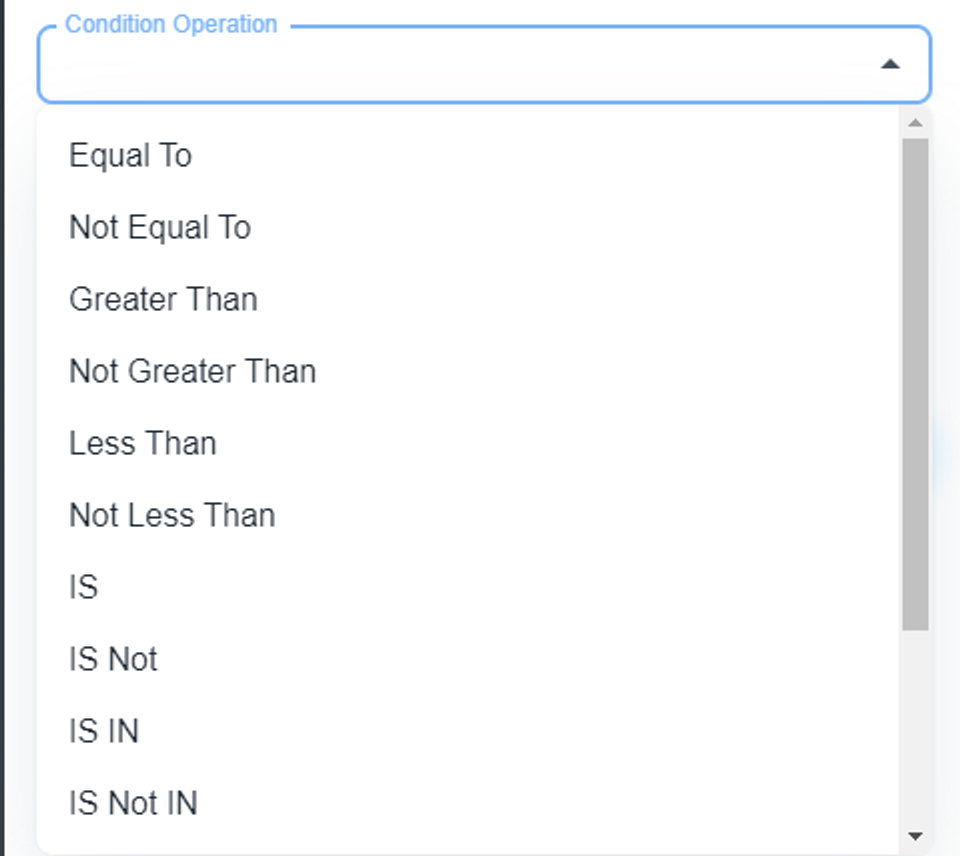Image resolution: width=960 pixels, height=856 pixels.
Task: Click the scrollbar down arrow
Action: point(915,836)
